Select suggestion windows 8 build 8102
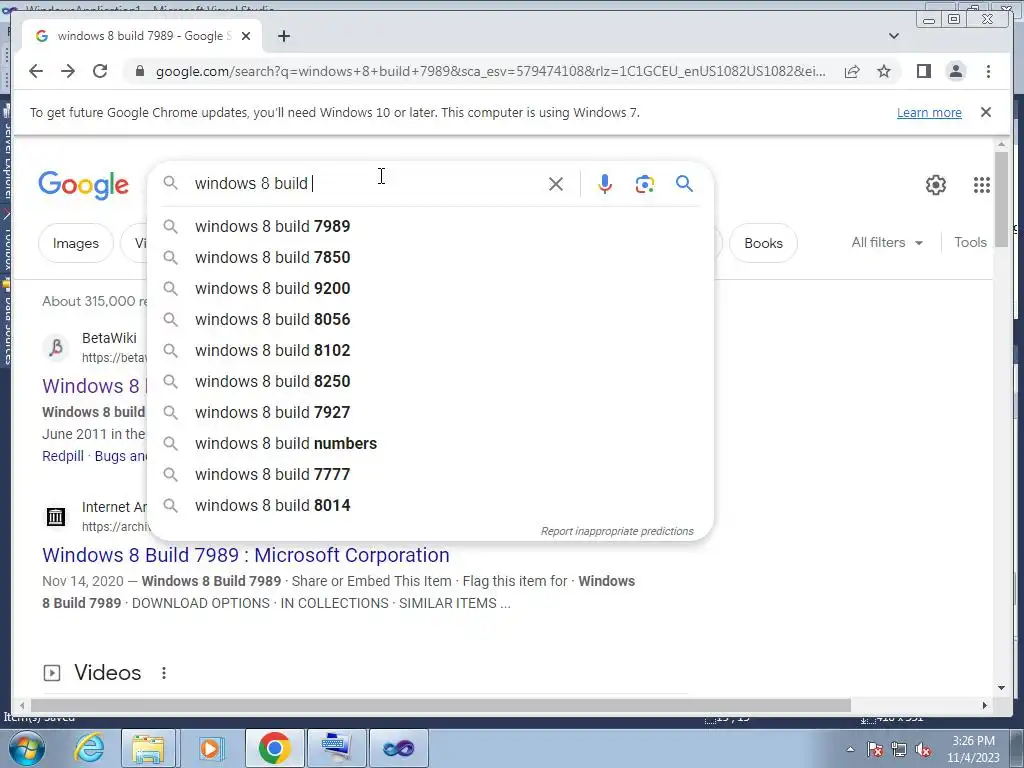Screen dimensions: 1024x768 (x=431, y=350)
